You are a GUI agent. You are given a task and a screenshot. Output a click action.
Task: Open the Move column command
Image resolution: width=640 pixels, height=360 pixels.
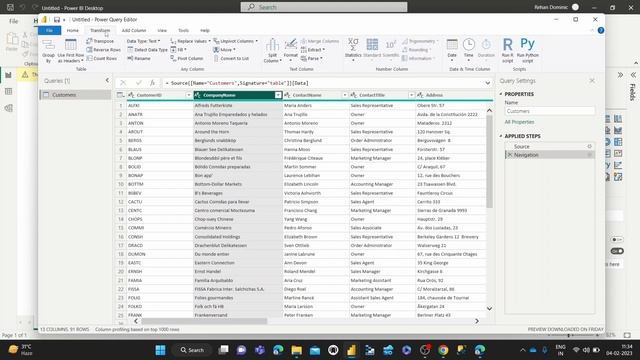224,50
